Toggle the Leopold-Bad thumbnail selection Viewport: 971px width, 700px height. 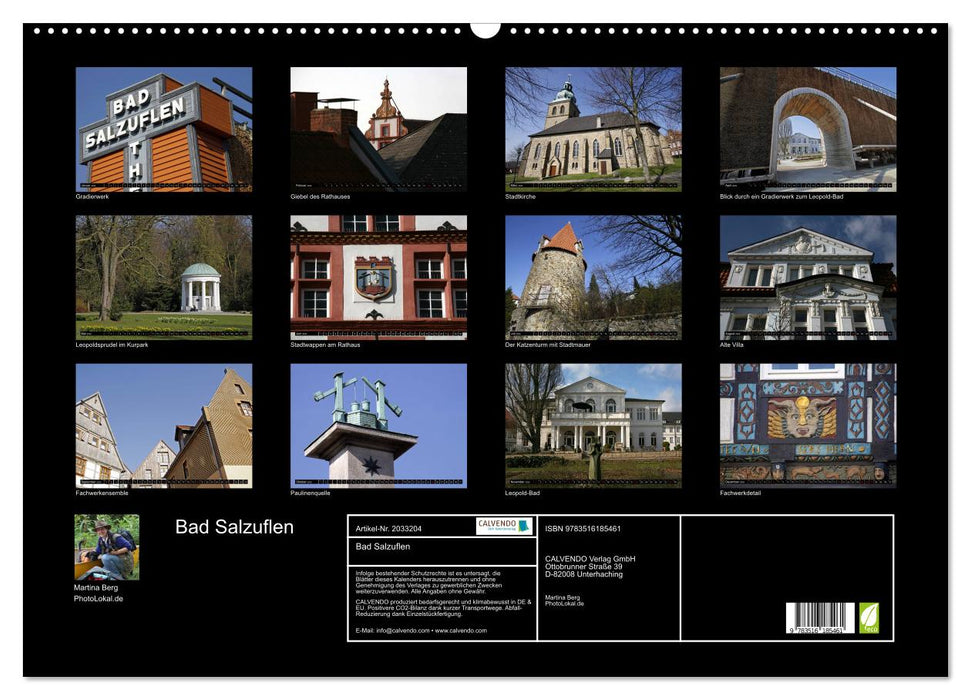(x=595, y=430)
